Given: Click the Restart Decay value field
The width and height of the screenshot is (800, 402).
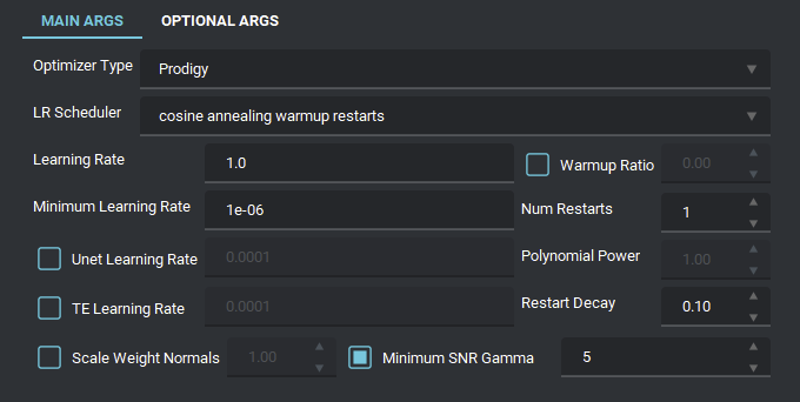Looking at the screenshot, I should click(704, 306).
